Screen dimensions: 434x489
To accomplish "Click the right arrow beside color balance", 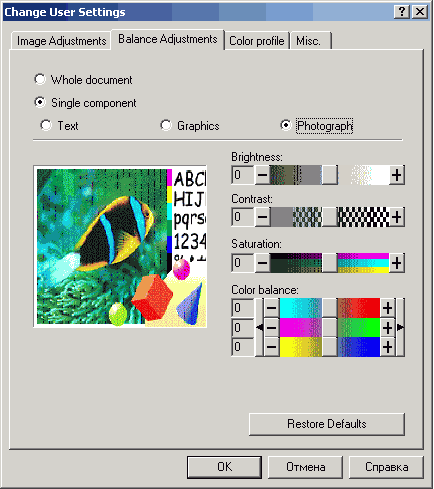I will 400,328.
